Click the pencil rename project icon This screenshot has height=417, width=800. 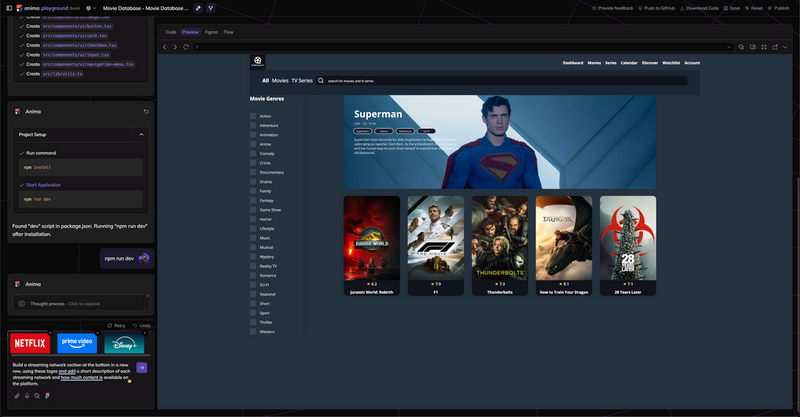pyautogui.click(x=198, y=8)
